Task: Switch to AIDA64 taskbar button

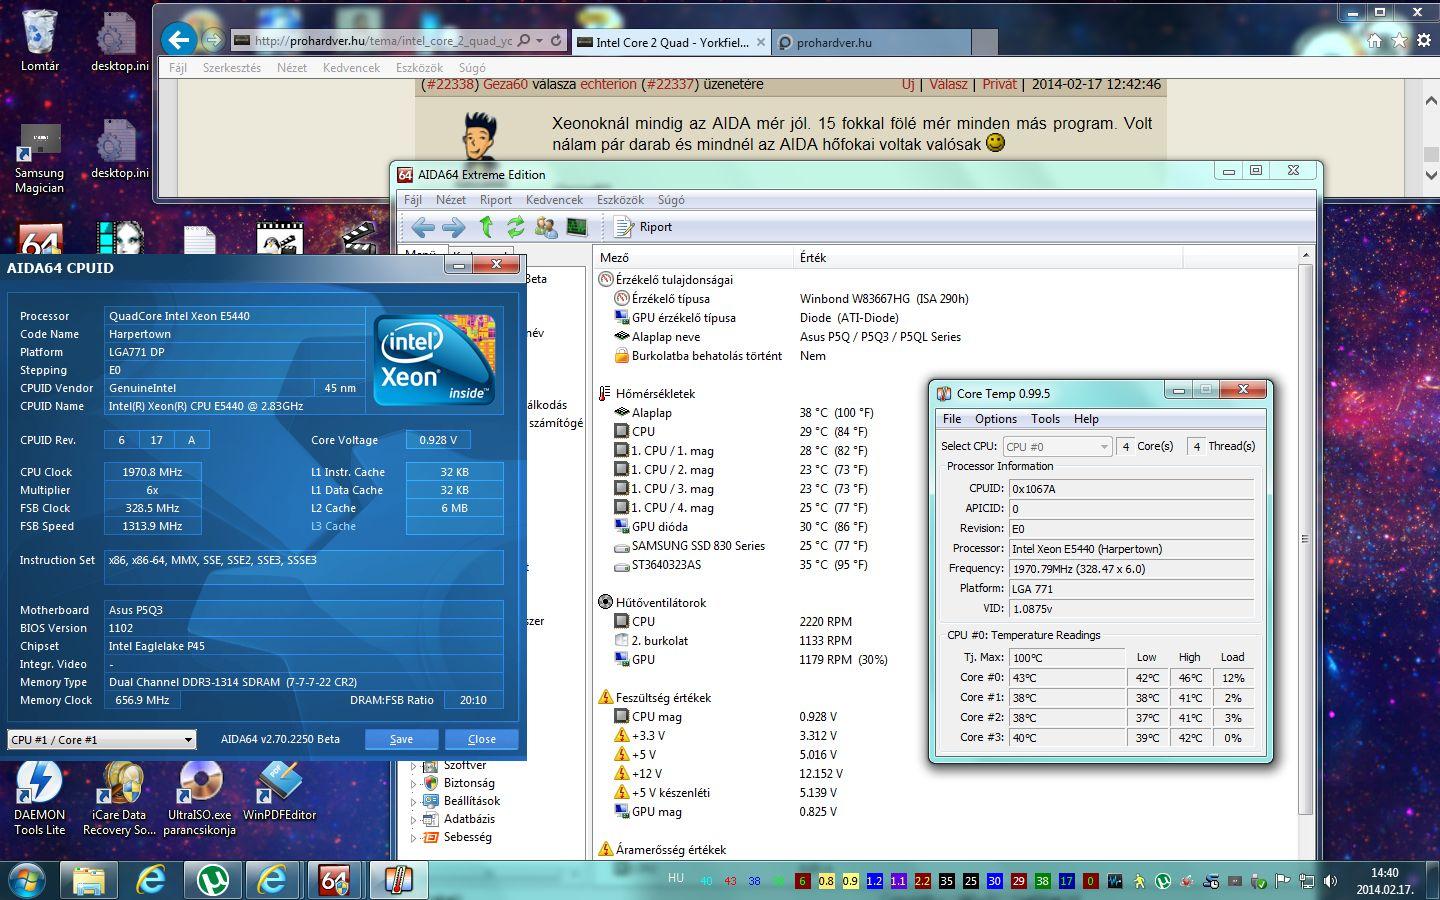Action: click(335, 880)
